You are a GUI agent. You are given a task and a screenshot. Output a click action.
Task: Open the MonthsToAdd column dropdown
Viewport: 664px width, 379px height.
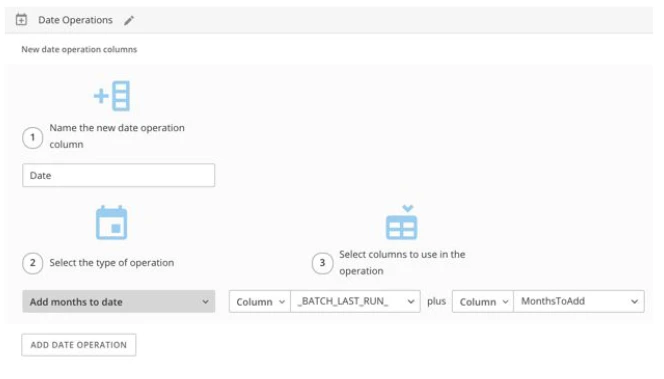(x=579, y=302)
